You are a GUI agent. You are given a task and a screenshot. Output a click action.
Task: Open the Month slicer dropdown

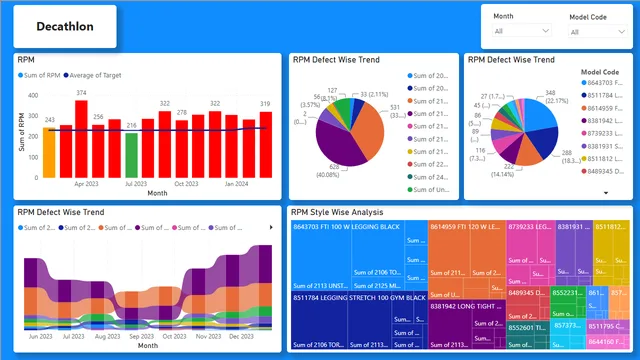[x=522, y=31]
